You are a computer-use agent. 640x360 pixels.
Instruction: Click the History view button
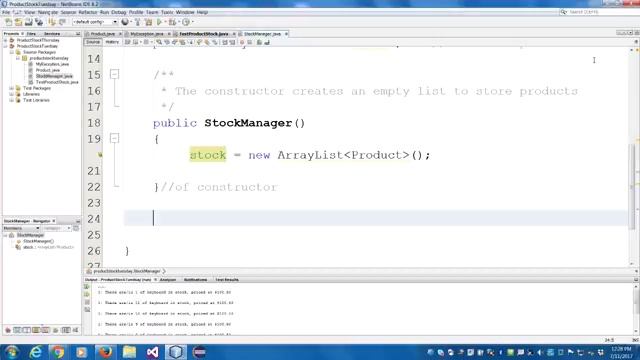click(112, 42)
